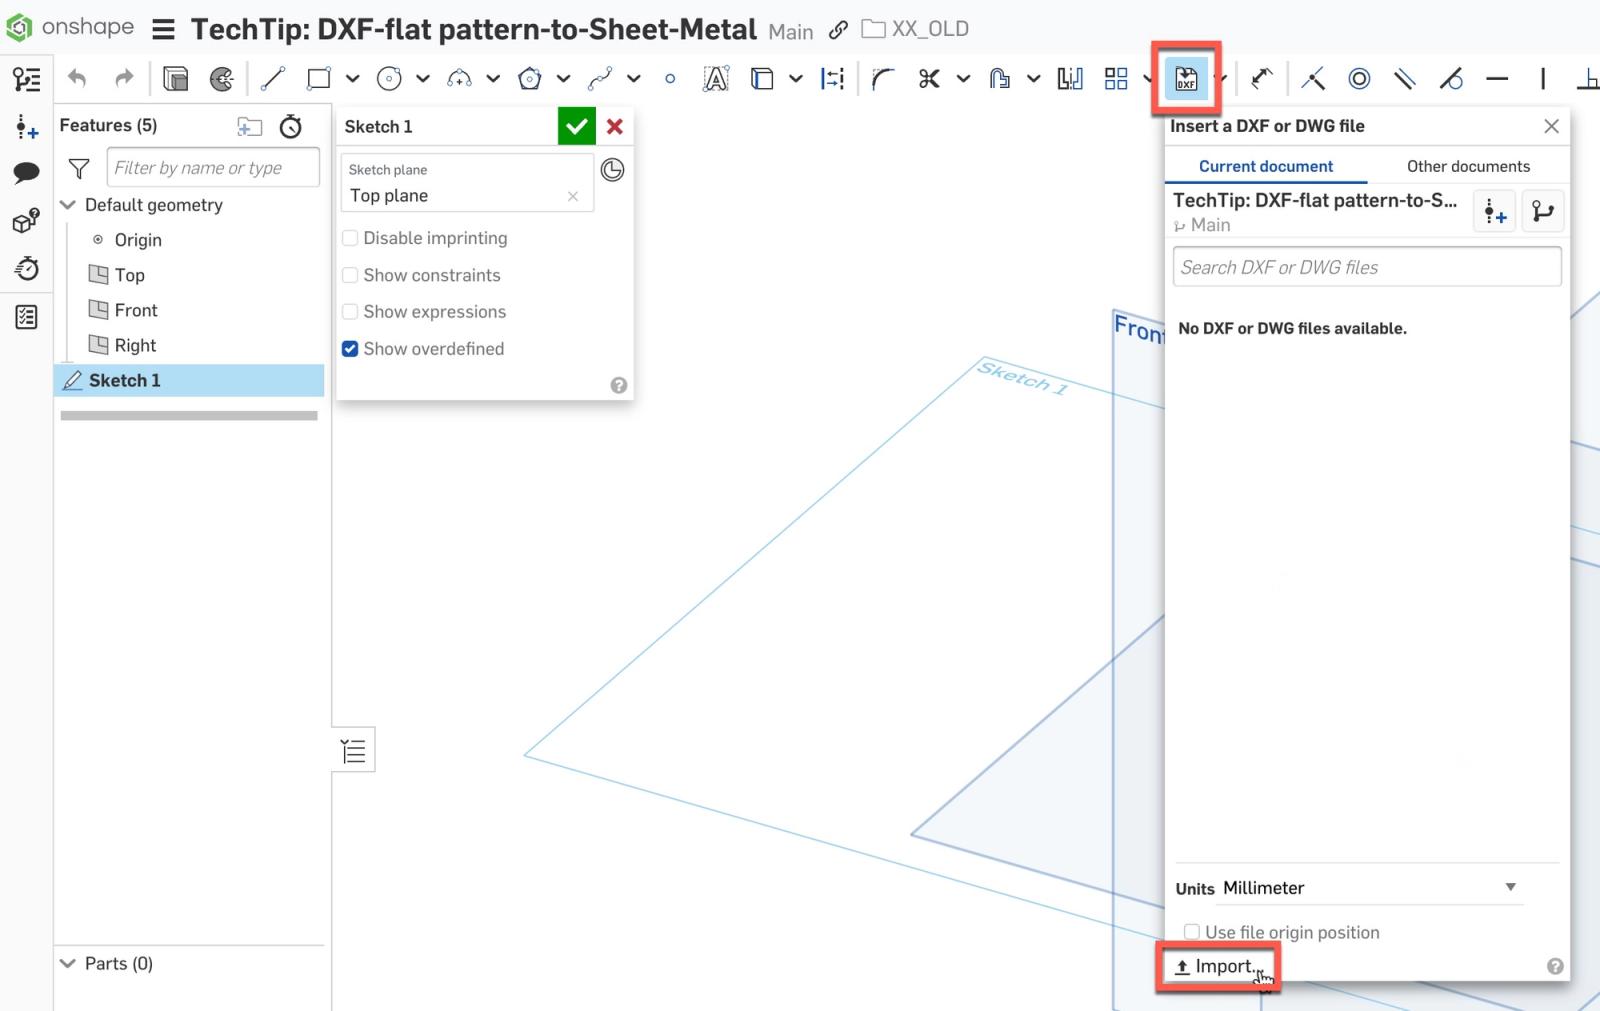The height and width of the screenshot is (1011, 1600).
Task: Select the Line sketch tool
Action: [x=272, y=78]
